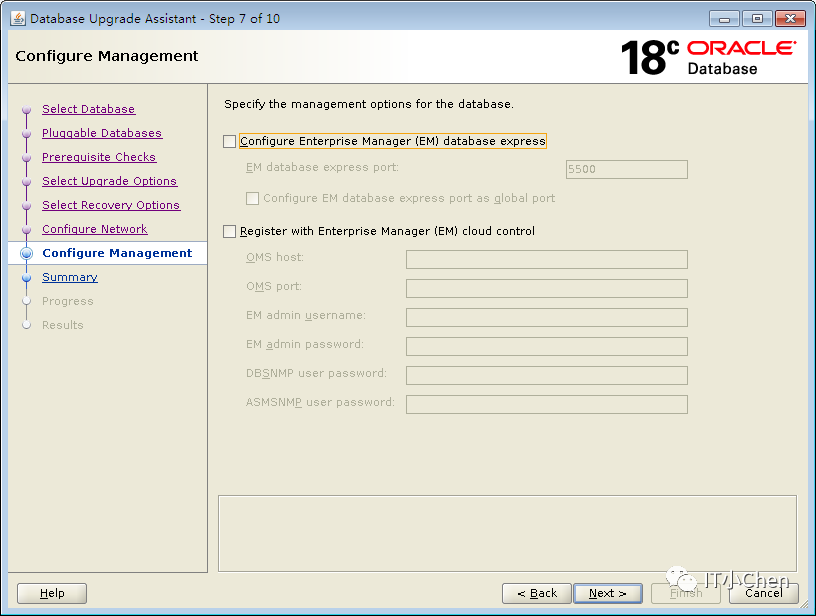Click the ASMSNMP user password field

coord(546,404)
